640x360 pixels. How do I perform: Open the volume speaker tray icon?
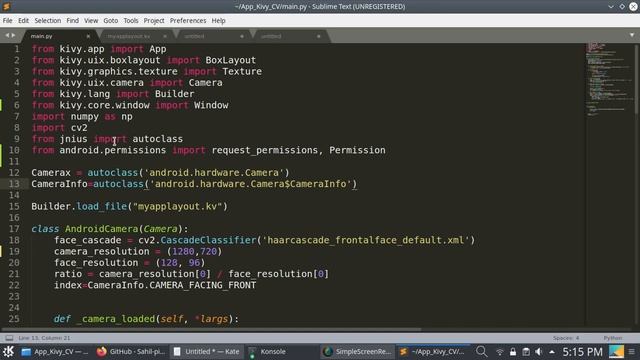click(539, 352)
